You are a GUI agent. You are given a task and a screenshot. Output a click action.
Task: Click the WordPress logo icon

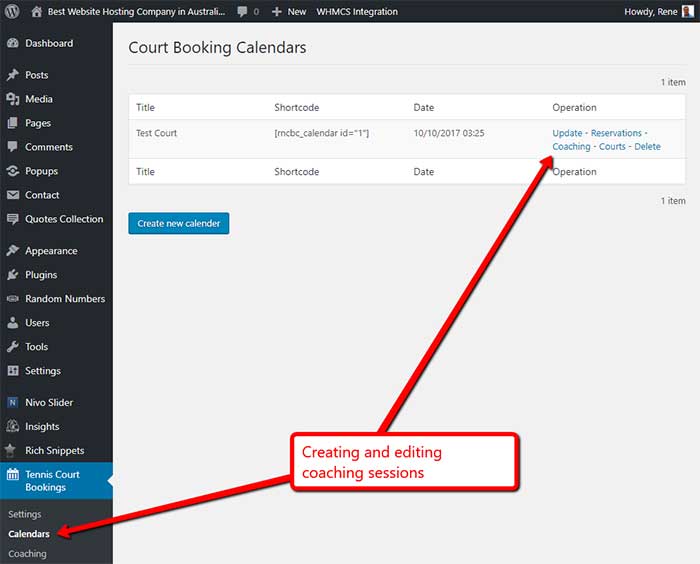(x=12, y=11)
